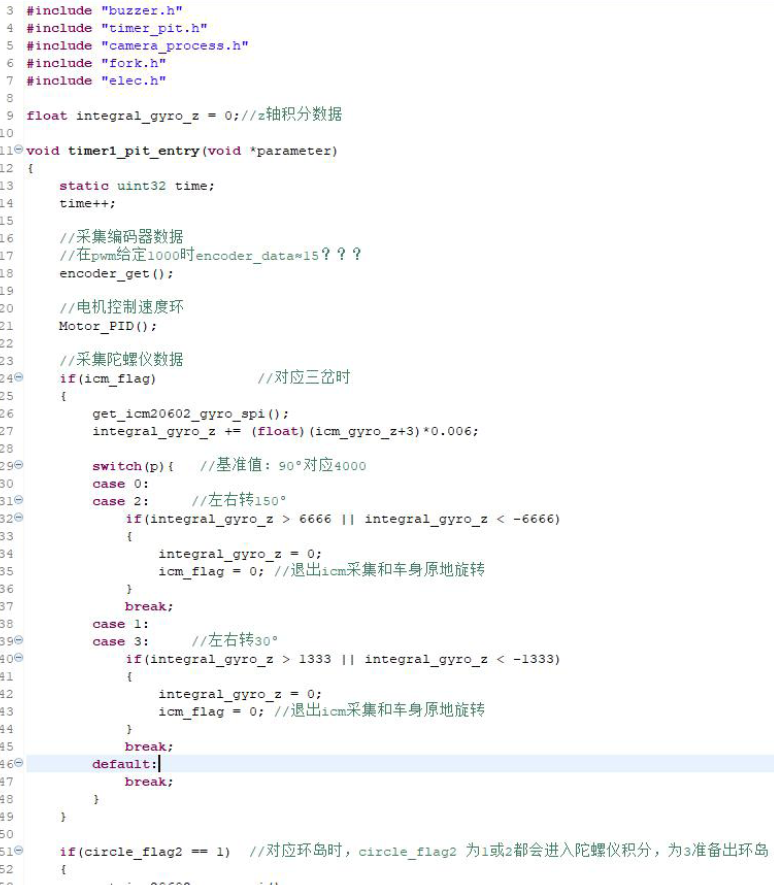Screen dimensions: 774x885
Task: Click the time++ statement
Action: pyautogui.click(x=88, y=203)
